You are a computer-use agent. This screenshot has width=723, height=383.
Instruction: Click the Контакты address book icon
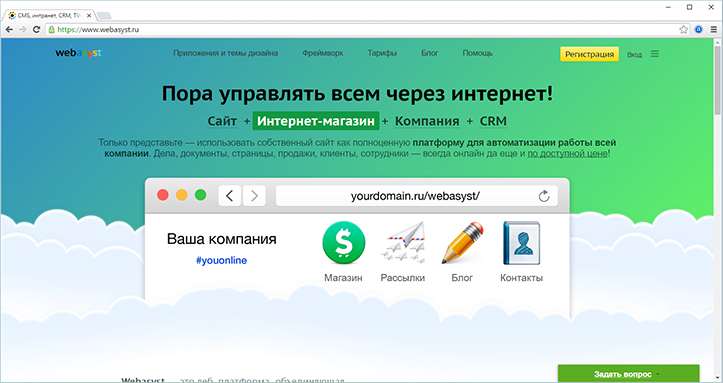[x=522, y=243]
